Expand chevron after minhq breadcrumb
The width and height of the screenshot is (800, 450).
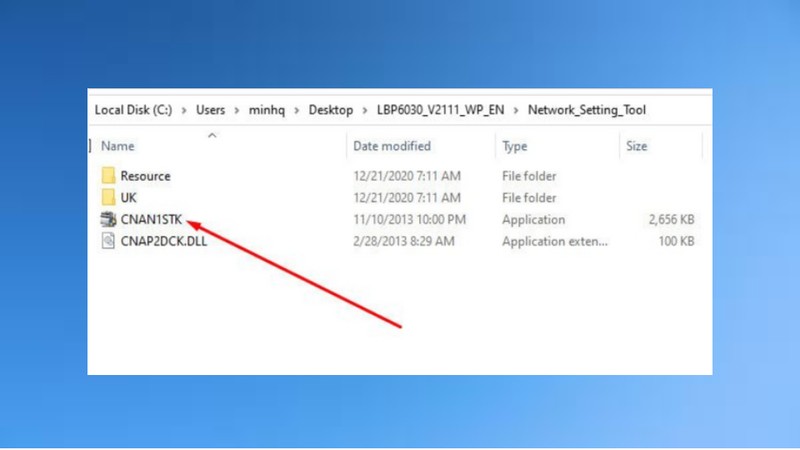point(296,110)
